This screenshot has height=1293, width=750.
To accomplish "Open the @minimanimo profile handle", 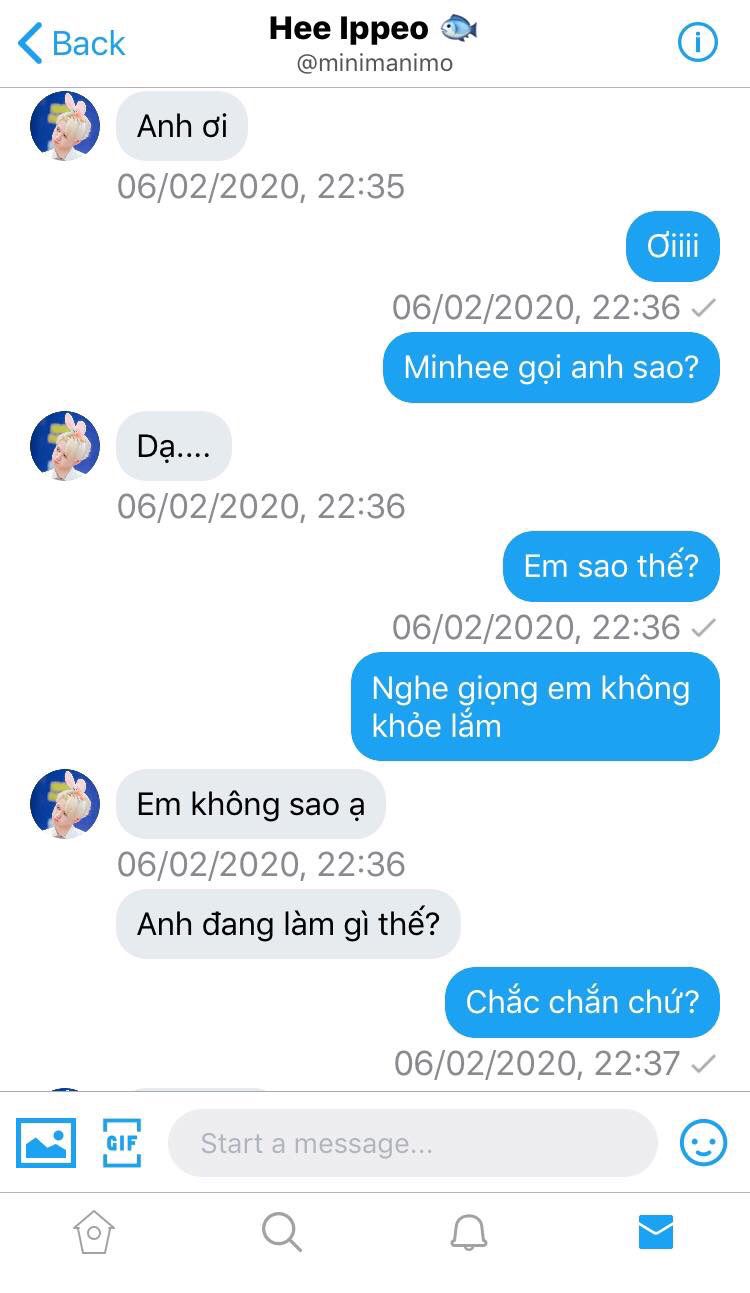I will click(x=375, y=63).
